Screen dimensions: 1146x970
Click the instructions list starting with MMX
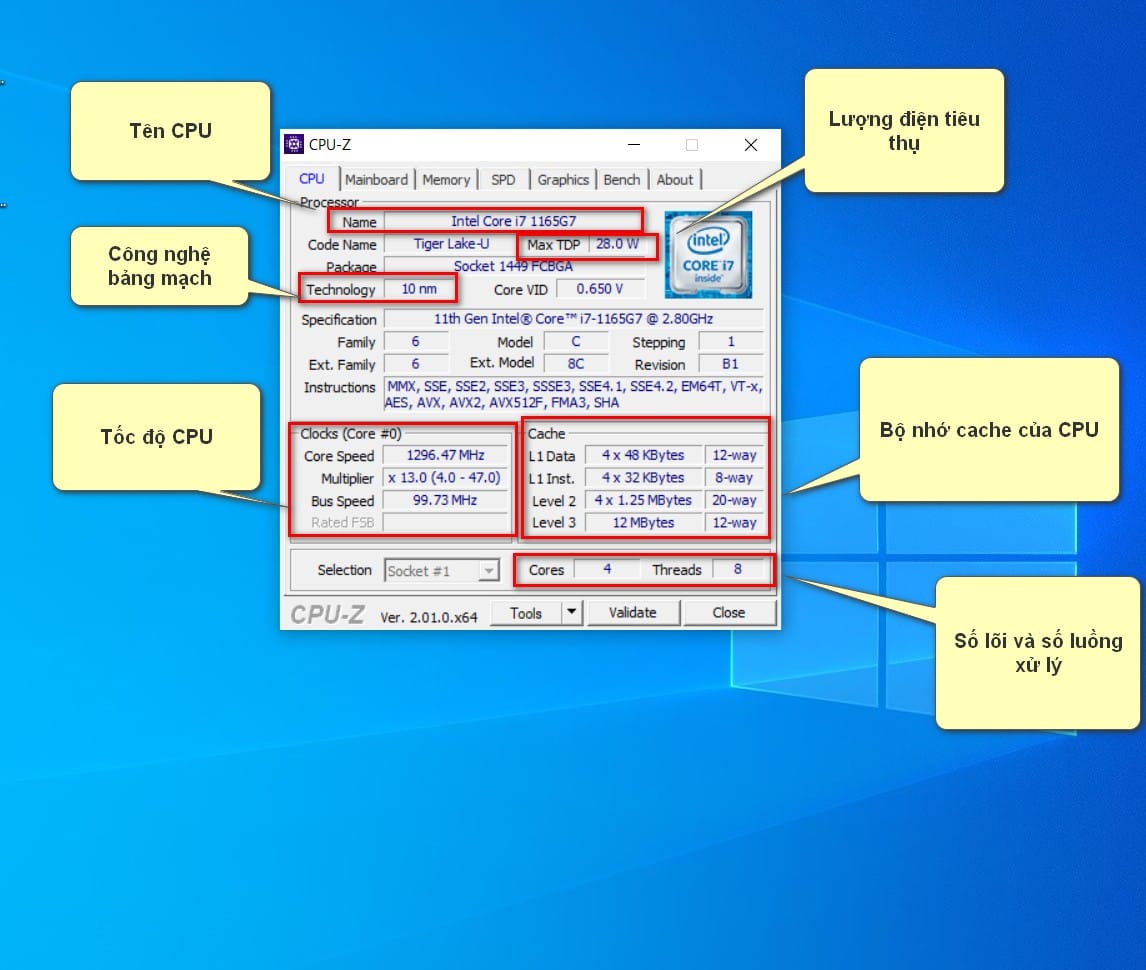coord(574,394)
